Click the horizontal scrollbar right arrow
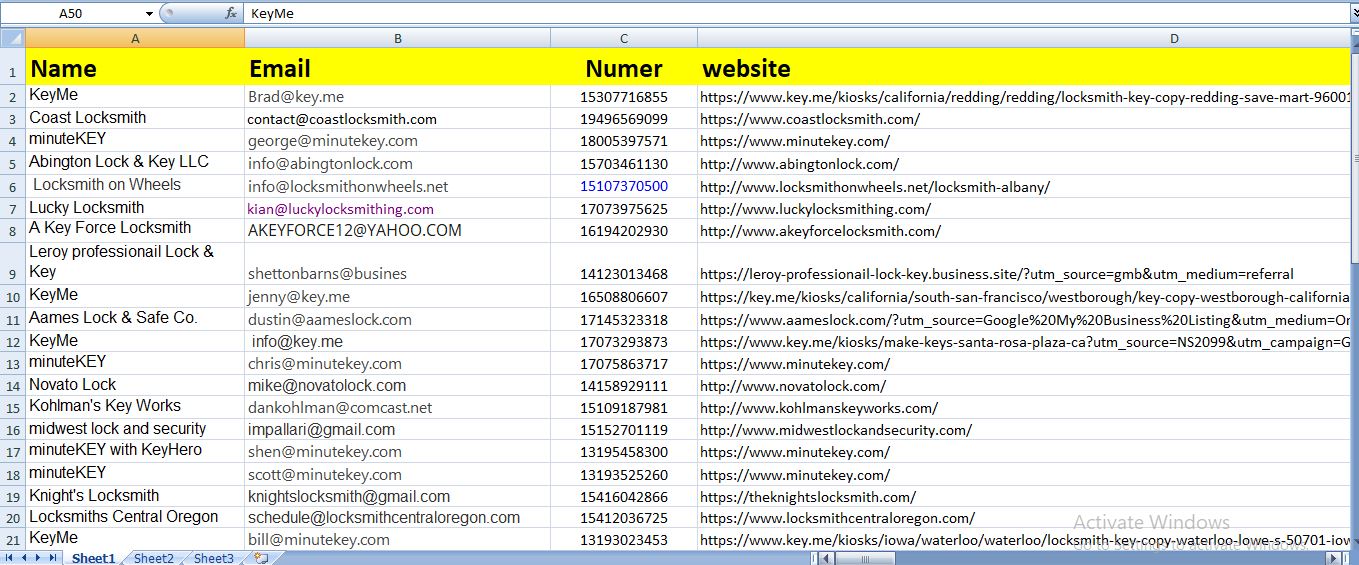This screenshot has height=565, width=1359. [x=1331, y=558]
